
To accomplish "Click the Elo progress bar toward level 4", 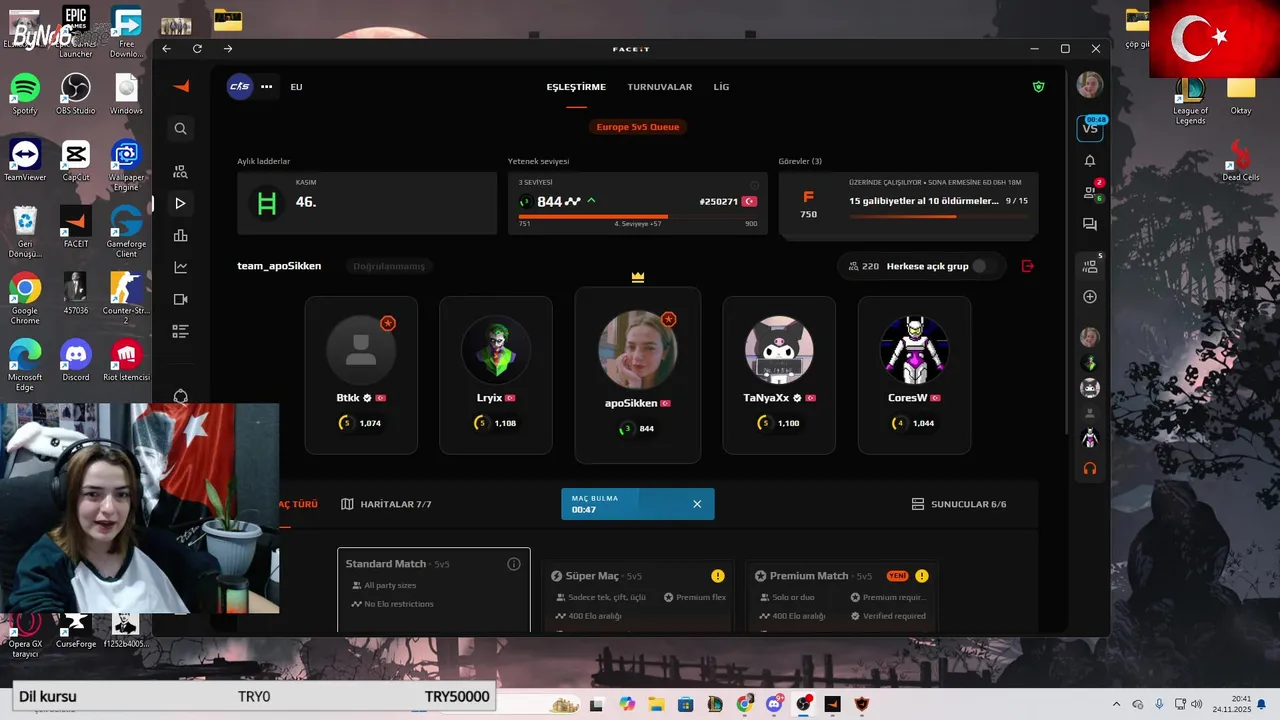I will 638,216.
